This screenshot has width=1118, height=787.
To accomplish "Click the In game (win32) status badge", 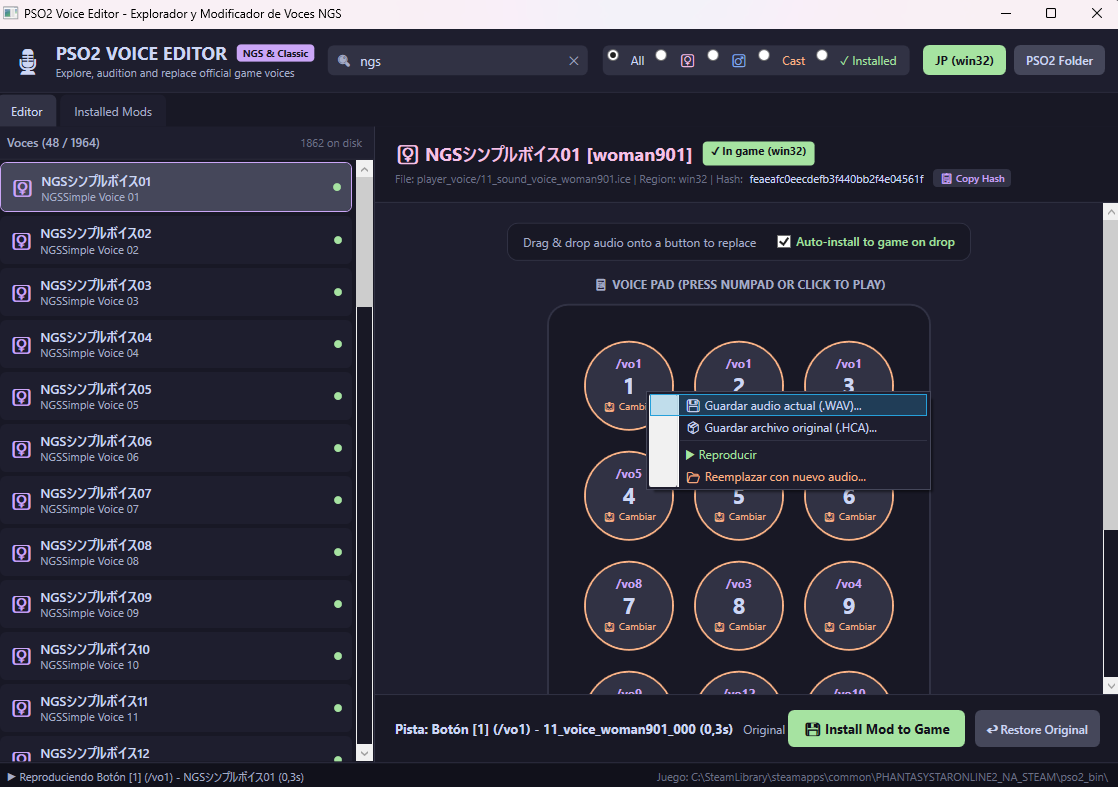I will click(x=759, y=153).
